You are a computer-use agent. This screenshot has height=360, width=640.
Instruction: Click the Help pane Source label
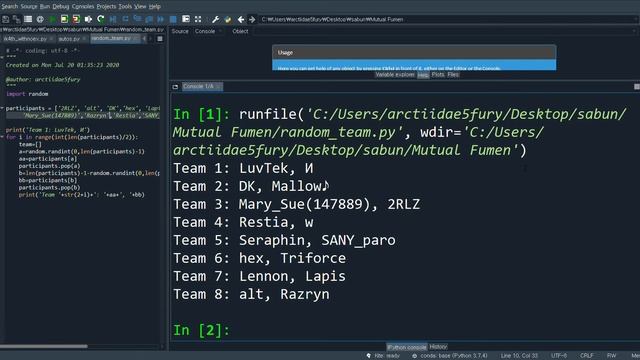(180, 31)
